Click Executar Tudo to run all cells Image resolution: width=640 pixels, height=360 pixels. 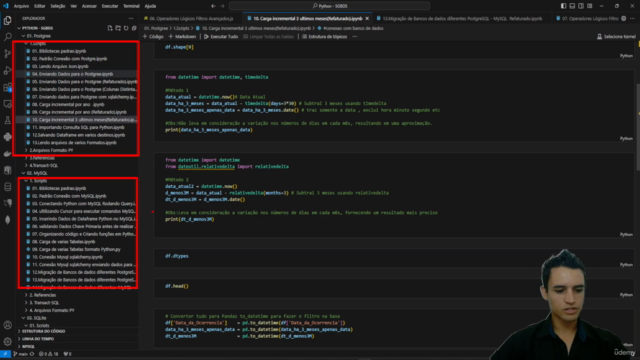coord(221,36)
